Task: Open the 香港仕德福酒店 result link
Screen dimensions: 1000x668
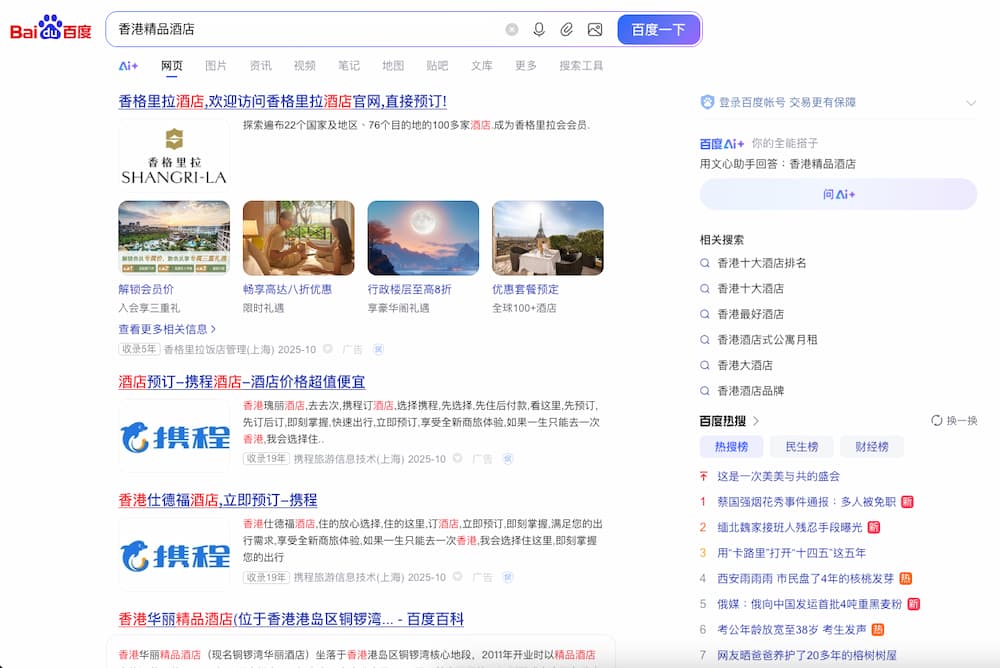Action: click(218, 500)
